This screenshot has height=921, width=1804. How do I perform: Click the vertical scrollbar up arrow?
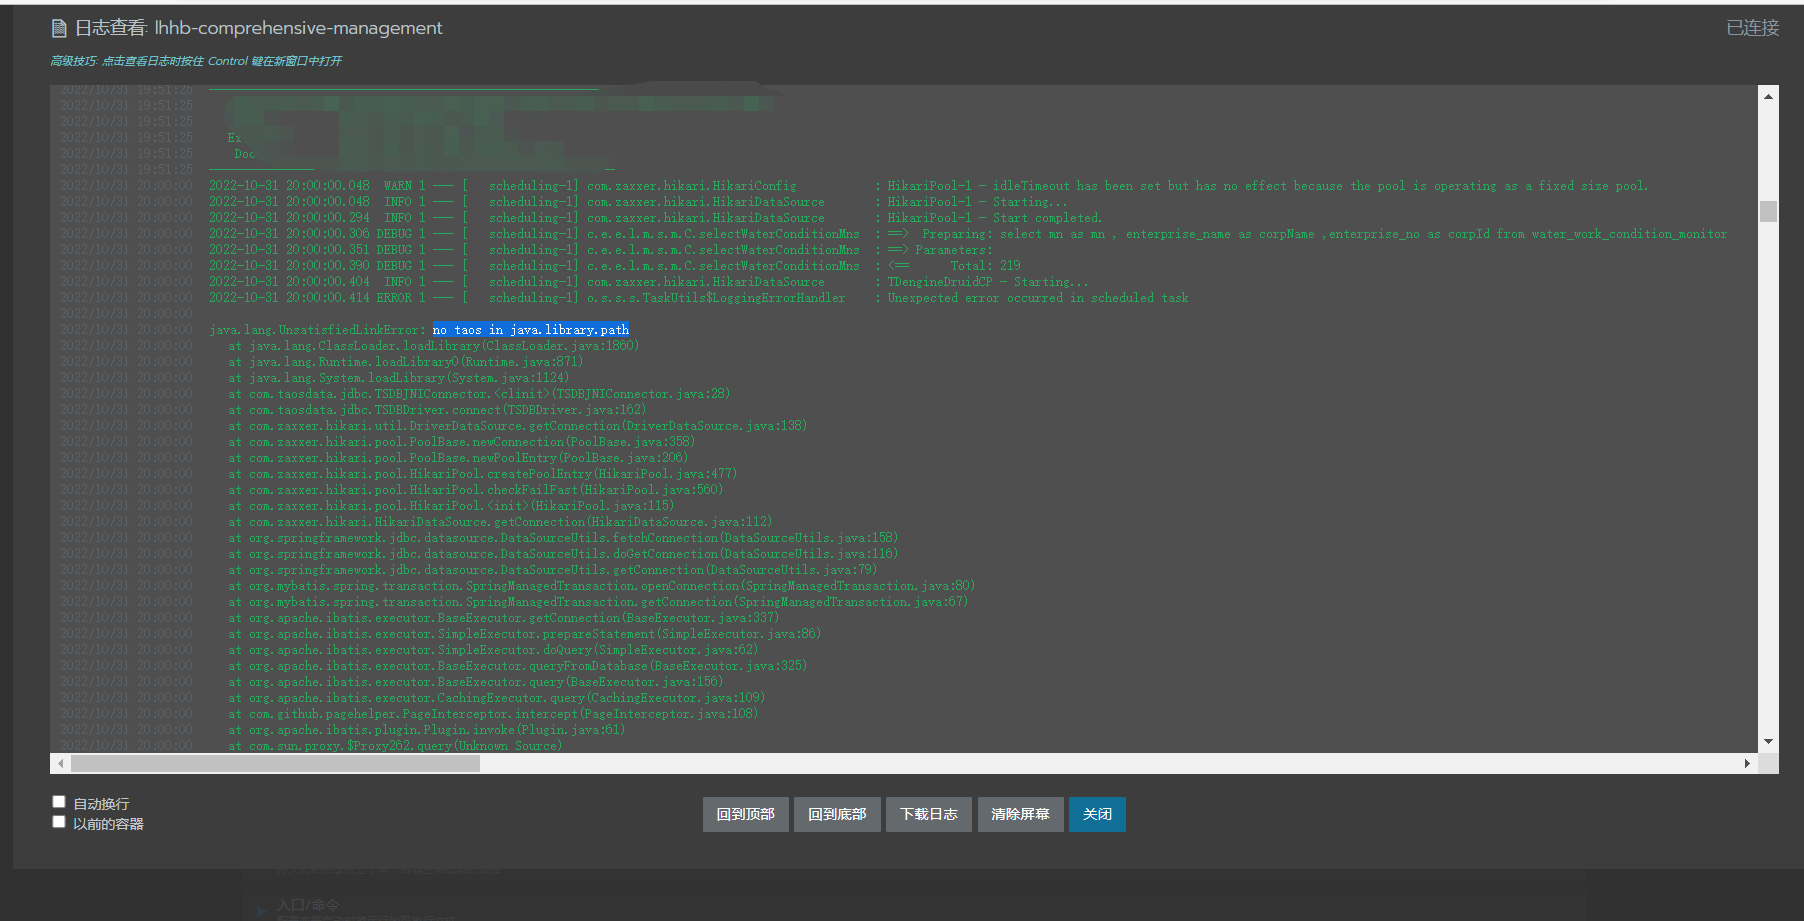point(1769,94)
